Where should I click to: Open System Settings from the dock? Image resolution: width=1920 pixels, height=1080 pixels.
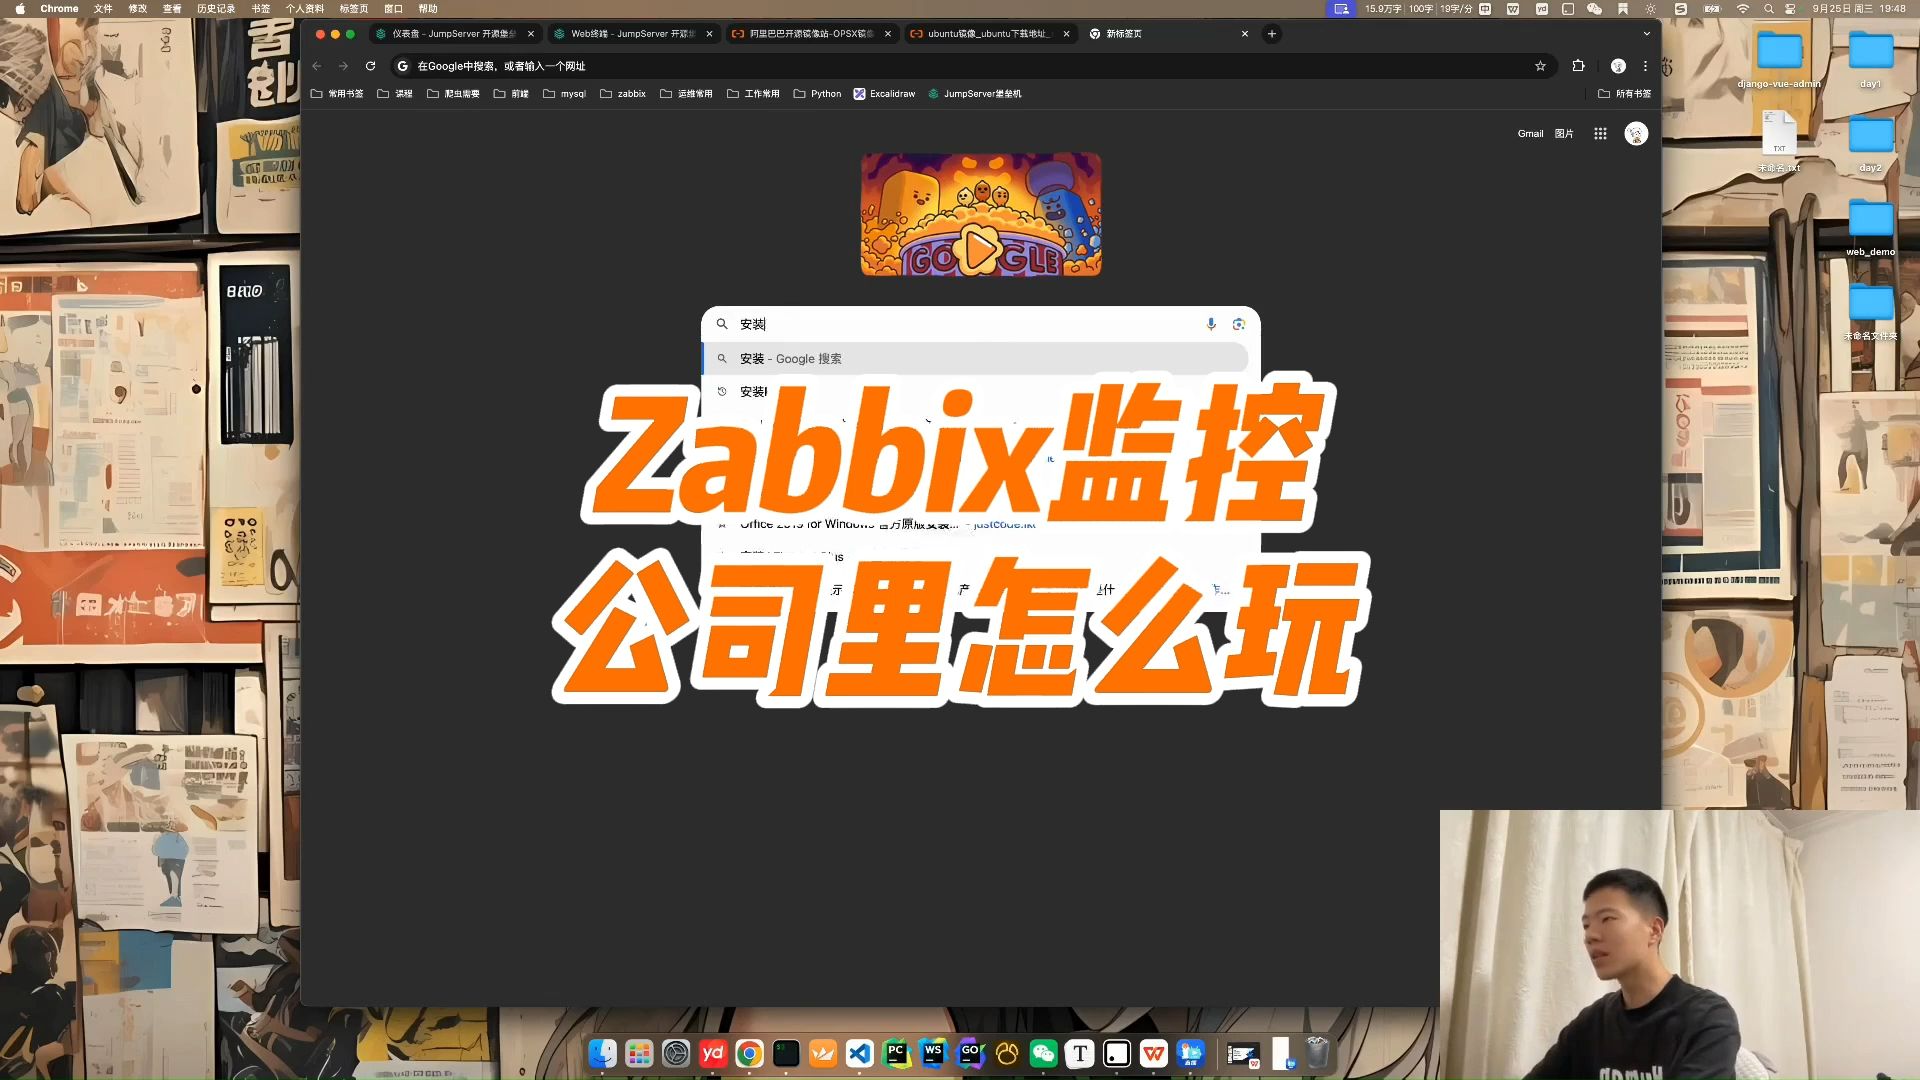coord(676,1053)
